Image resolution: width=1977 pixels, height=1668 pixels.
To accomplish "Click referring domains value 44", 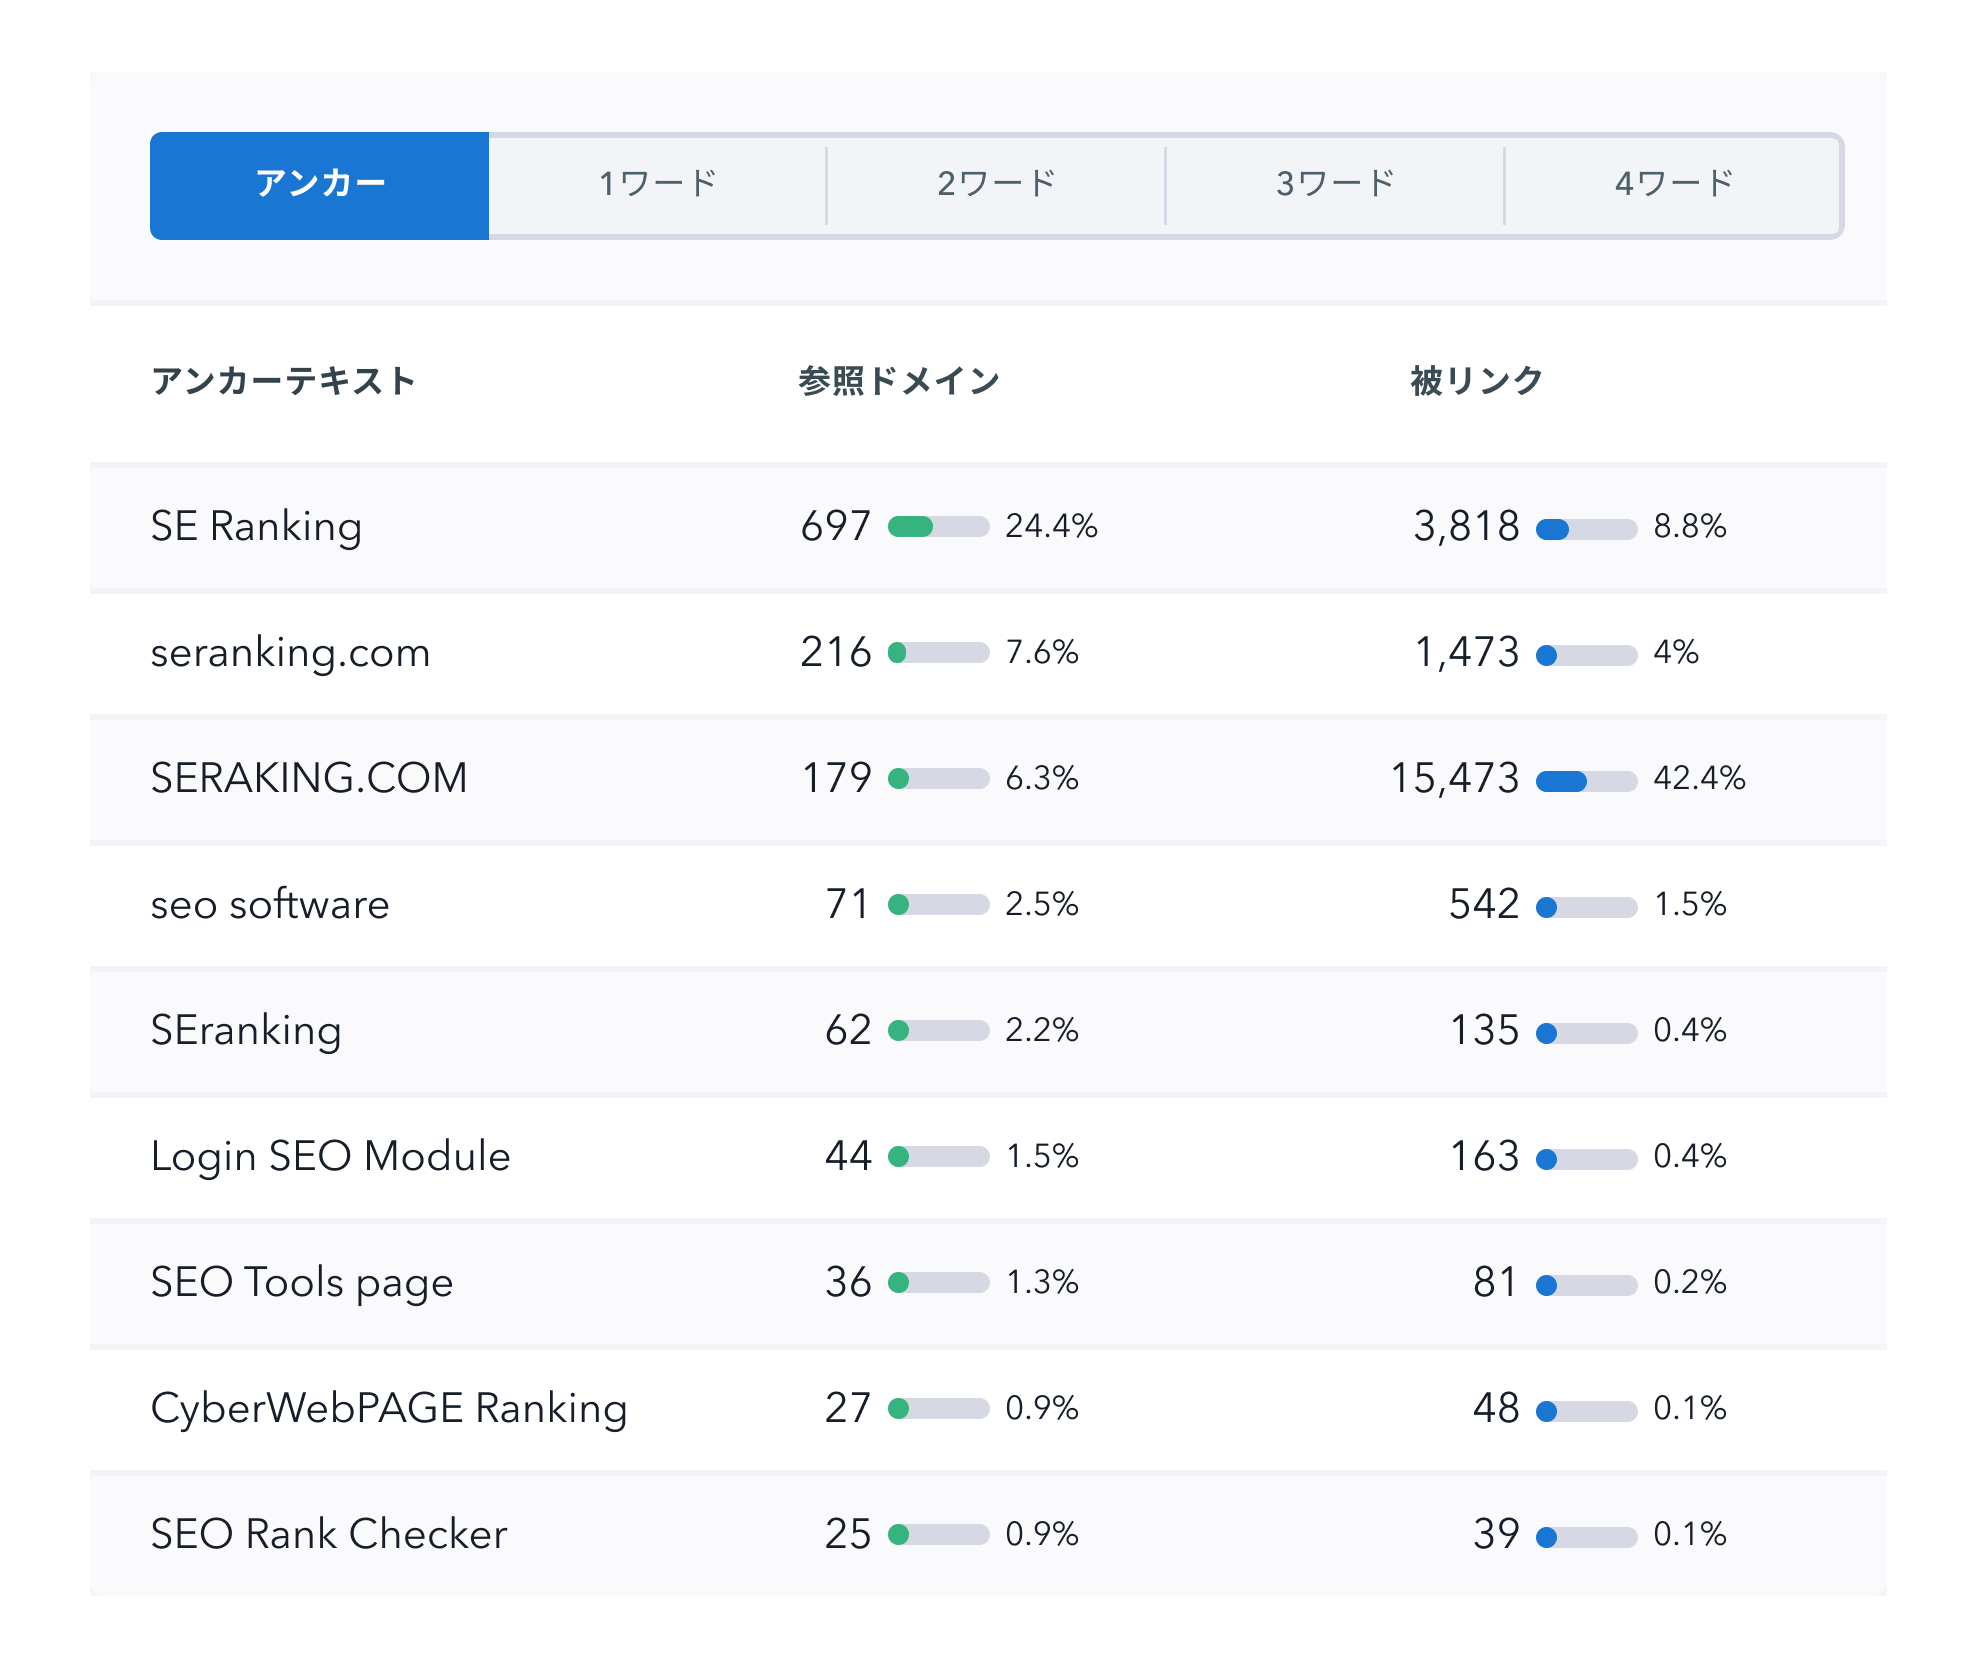I will click(x=848, y=1157).
